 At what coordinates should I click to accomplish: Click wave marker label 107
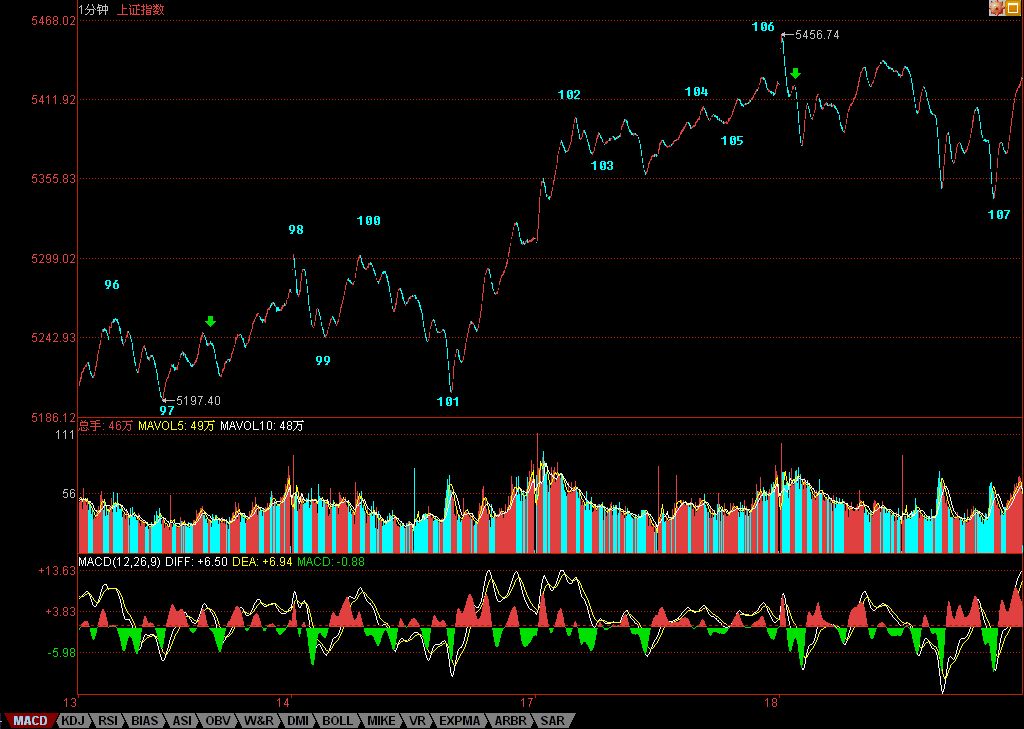998,215
